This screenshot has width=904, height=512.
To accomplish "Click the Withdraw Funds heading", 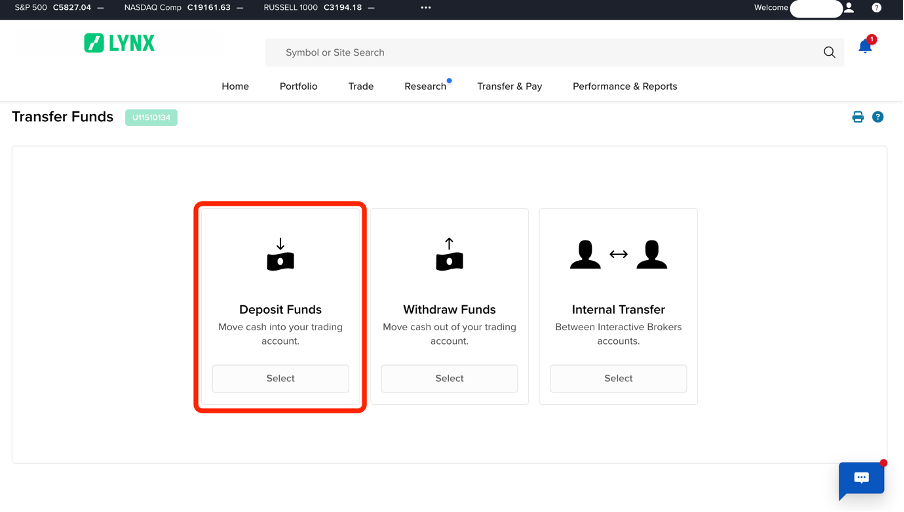I will coord(449,310).
